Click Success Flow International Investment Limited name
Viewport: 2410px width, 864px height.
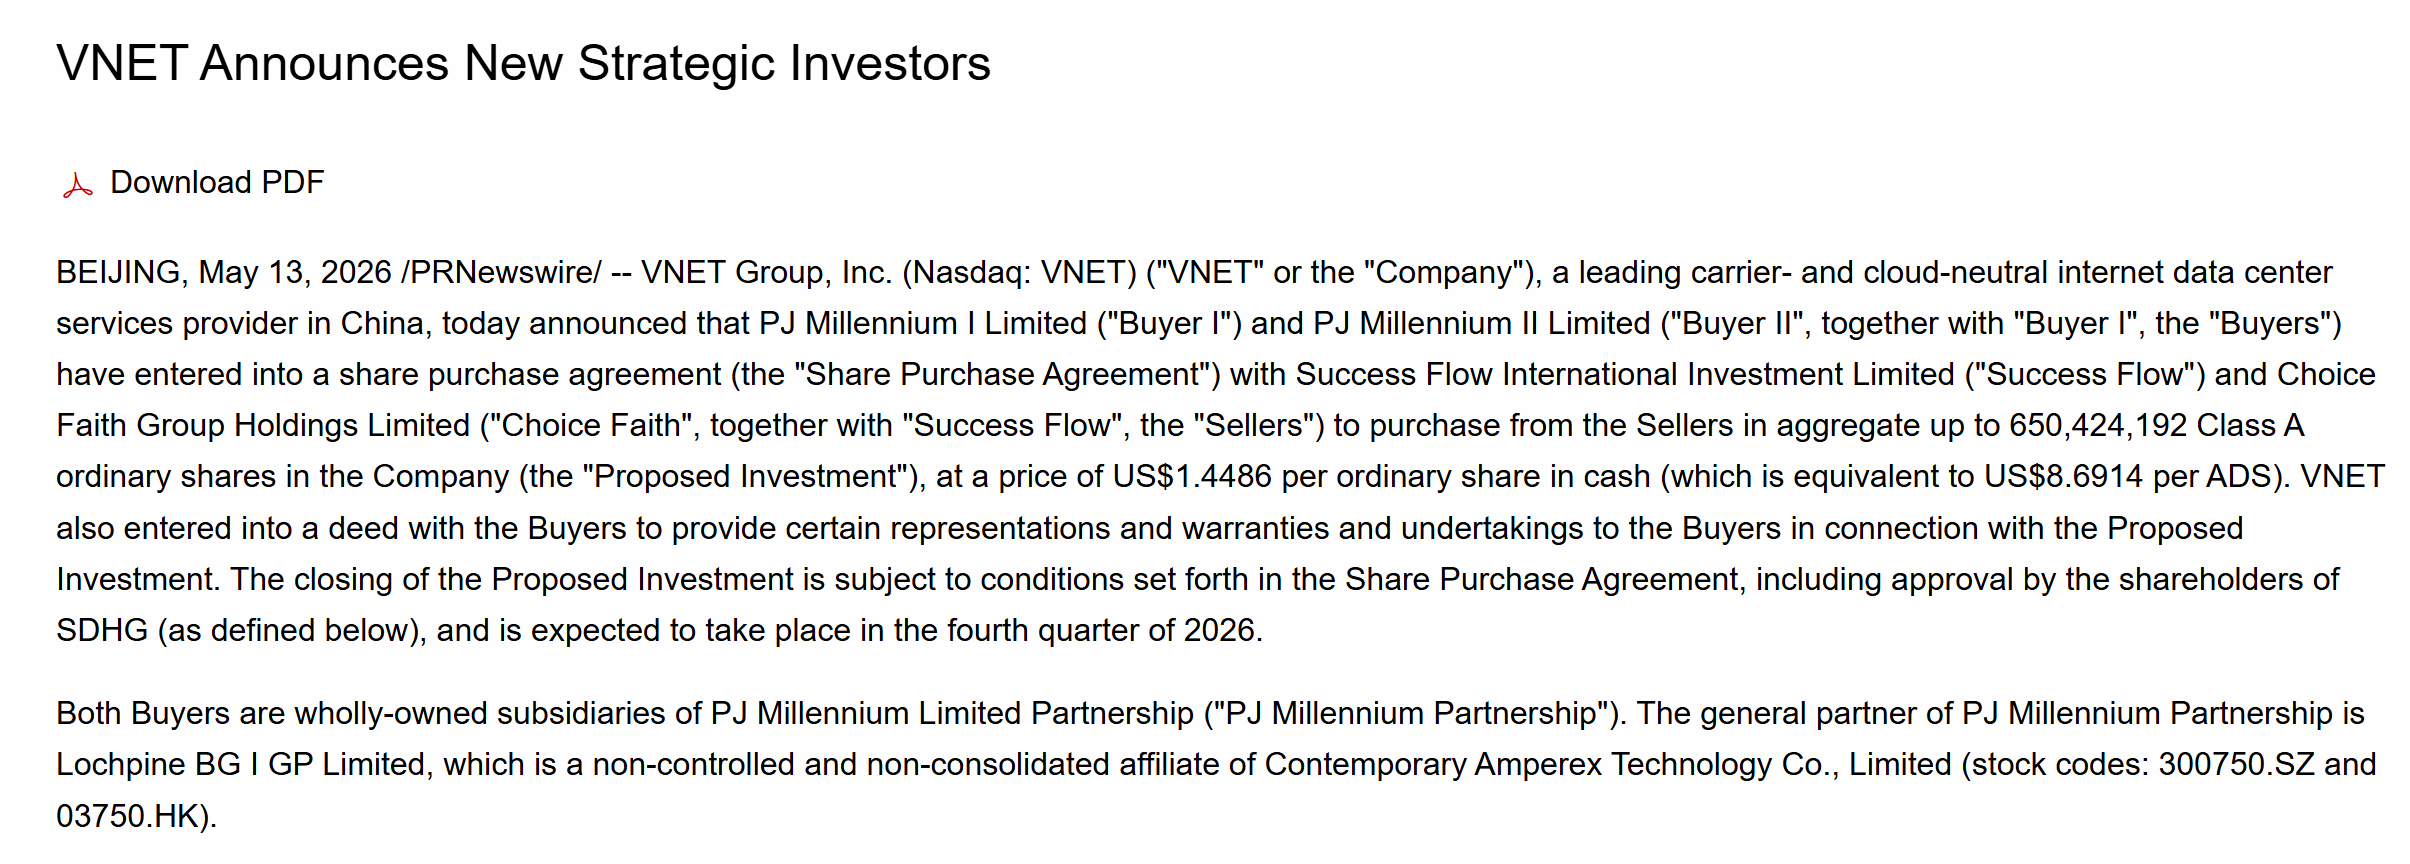[x=1625, y=375]
